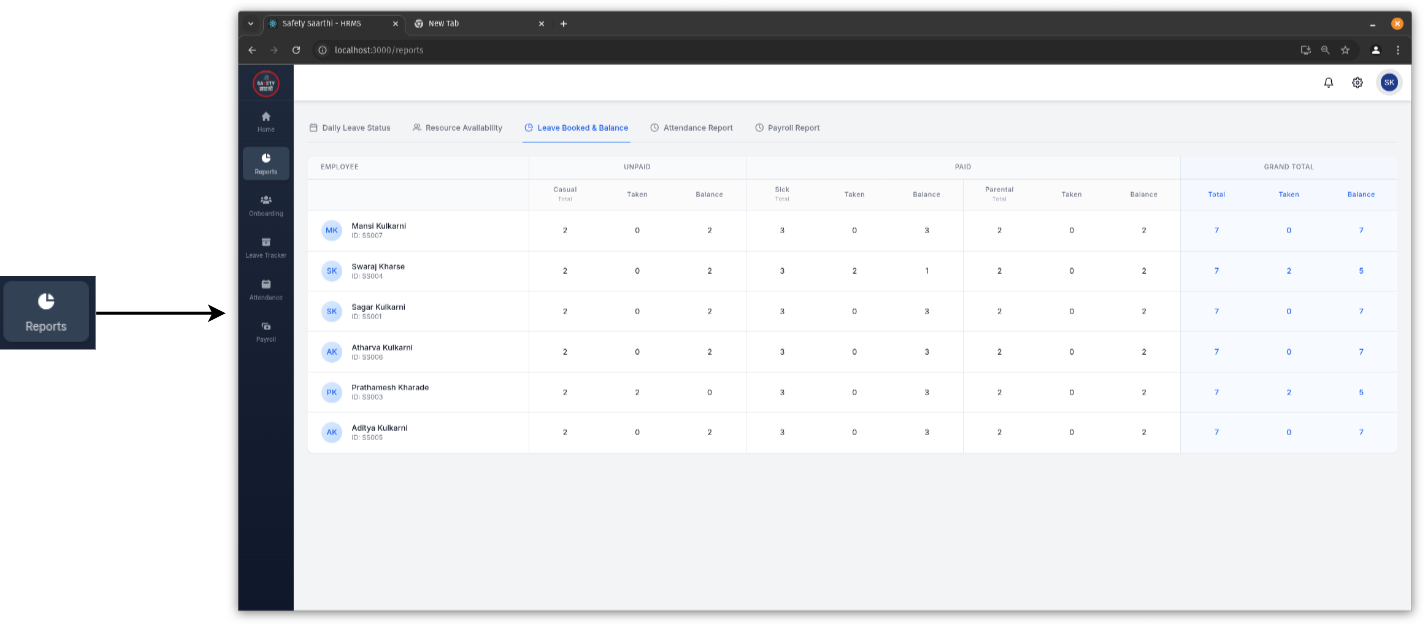Go to Attendance in the sidebar
This screenshot has height=626, width=1426.
click(x=266, y=289)
